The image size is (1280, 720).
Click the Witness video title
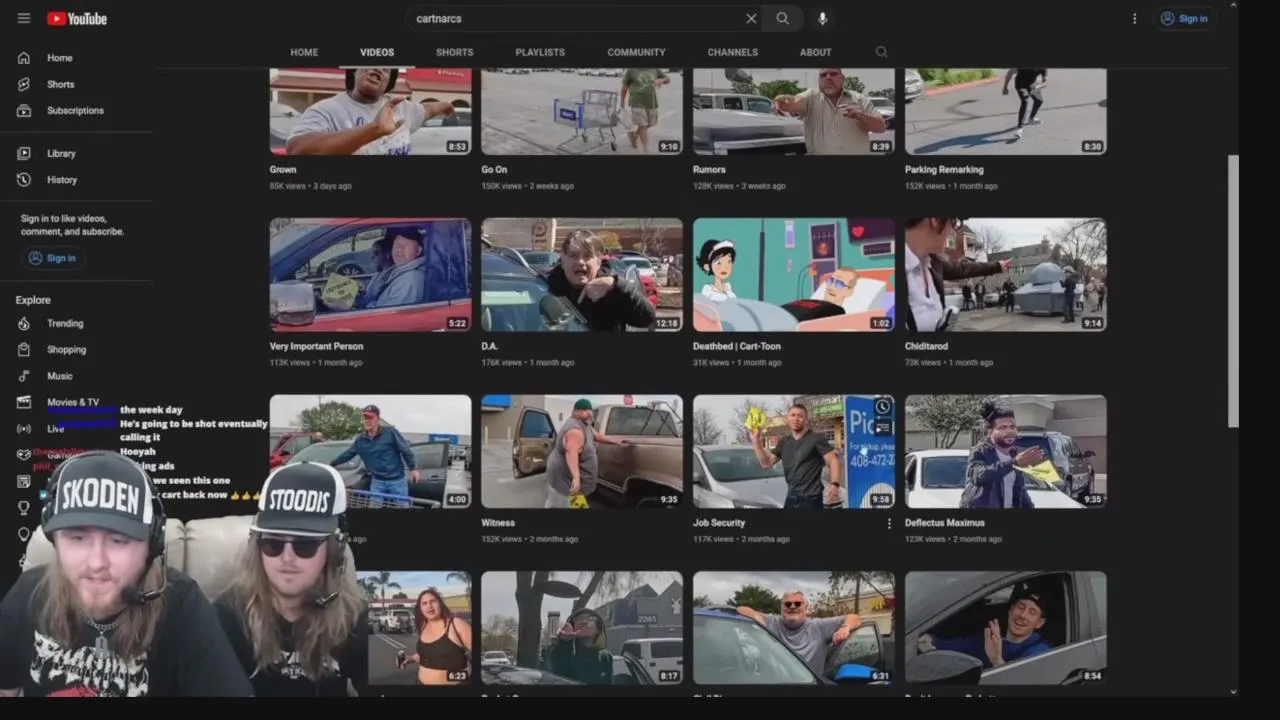(x=498, y=523)
